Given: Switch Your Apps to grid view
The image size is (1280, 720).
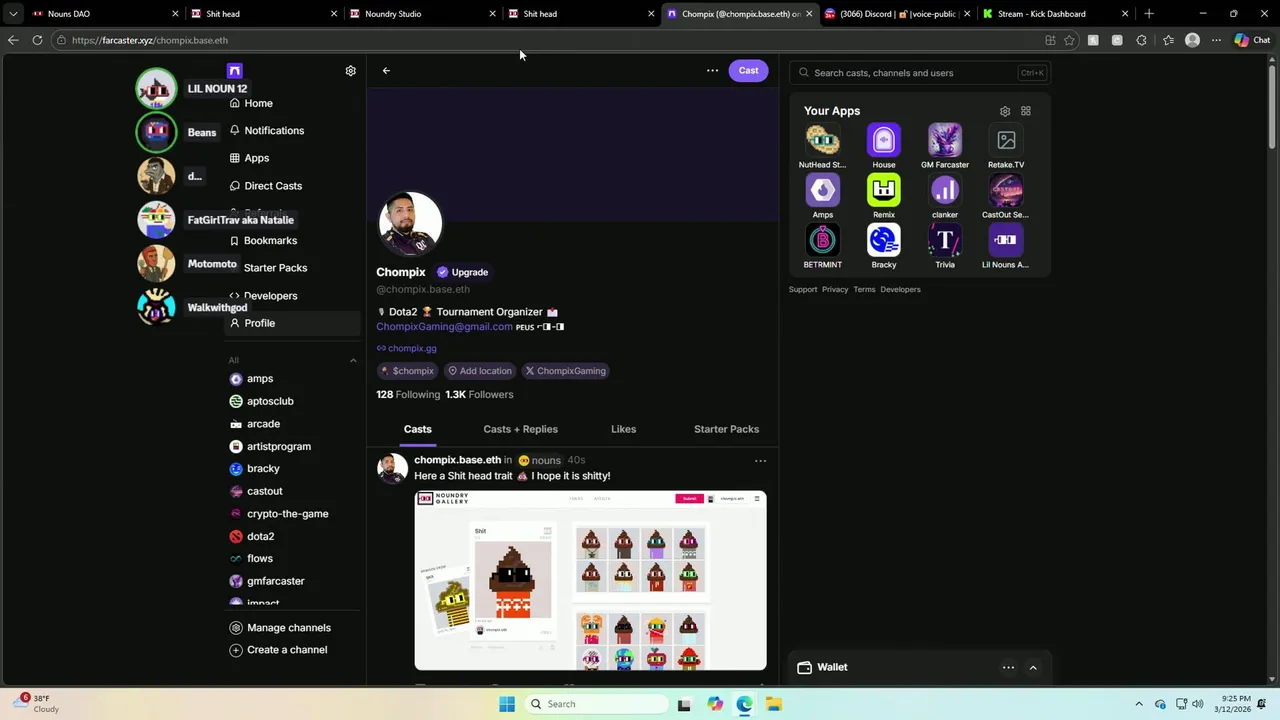Looking at the screenshot, I should (1025, 111).
